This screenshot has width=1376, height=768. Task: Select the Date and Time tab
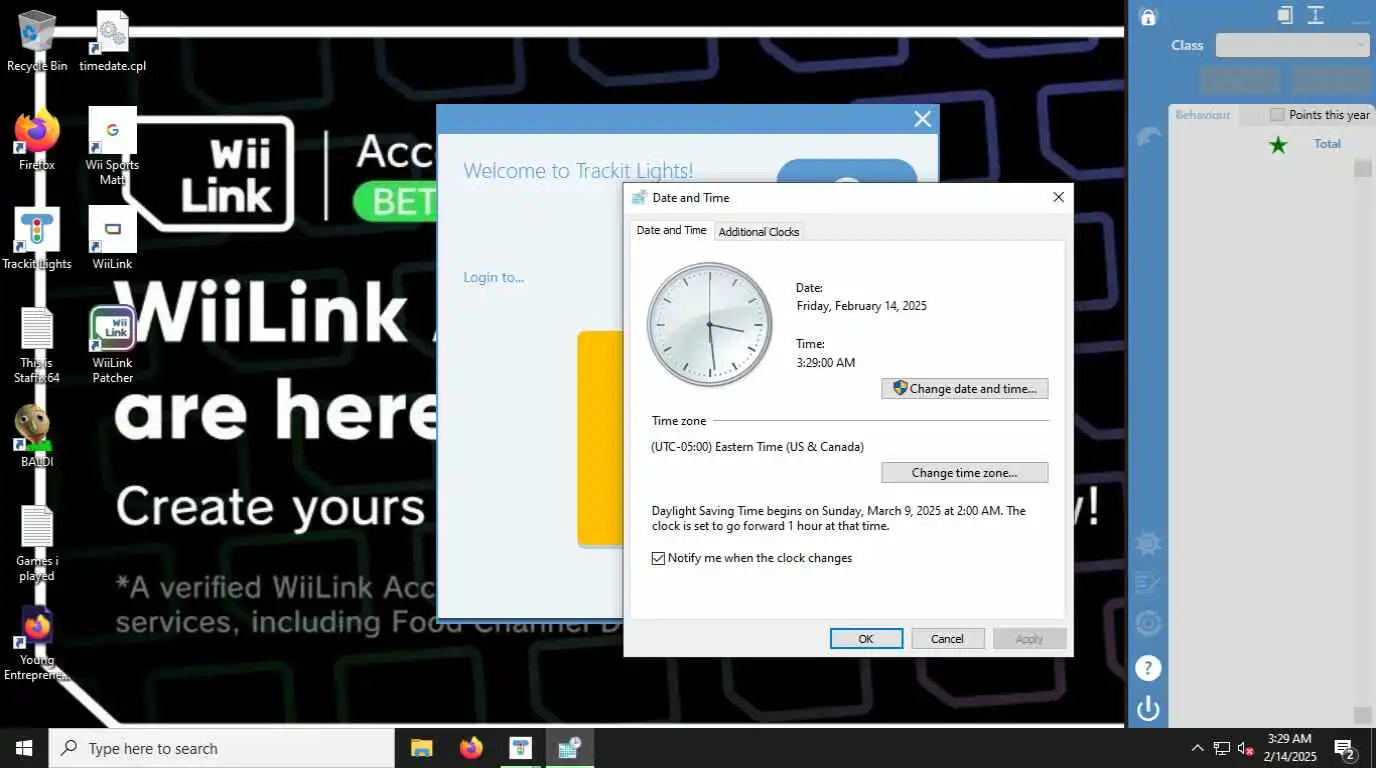(671, 230)
